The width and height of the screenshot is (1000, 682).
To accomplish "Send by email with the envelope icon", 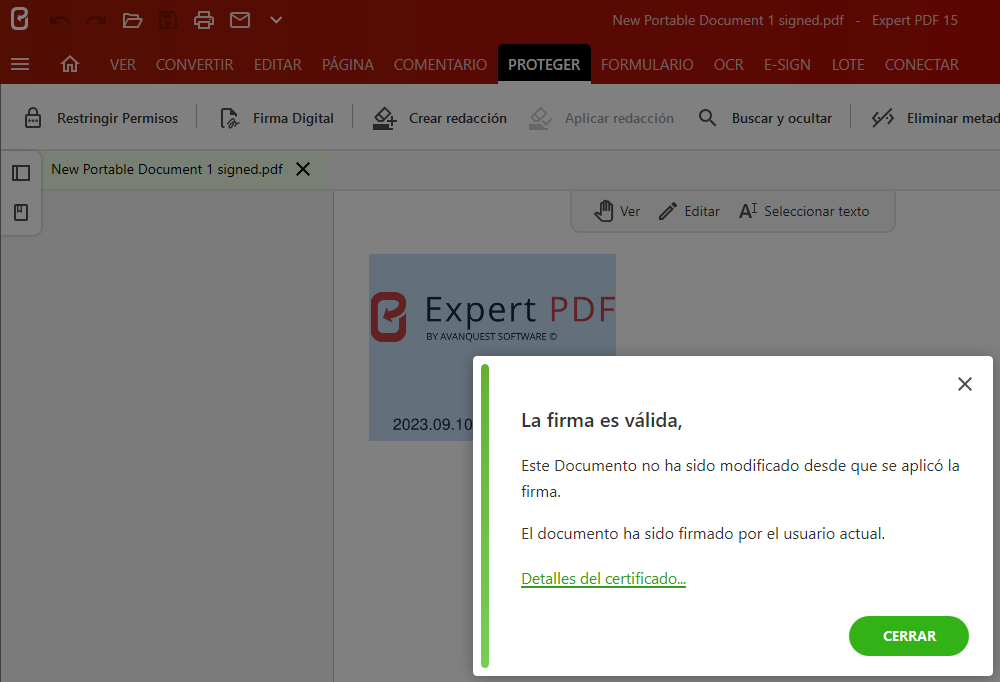I will click(240, 20).
